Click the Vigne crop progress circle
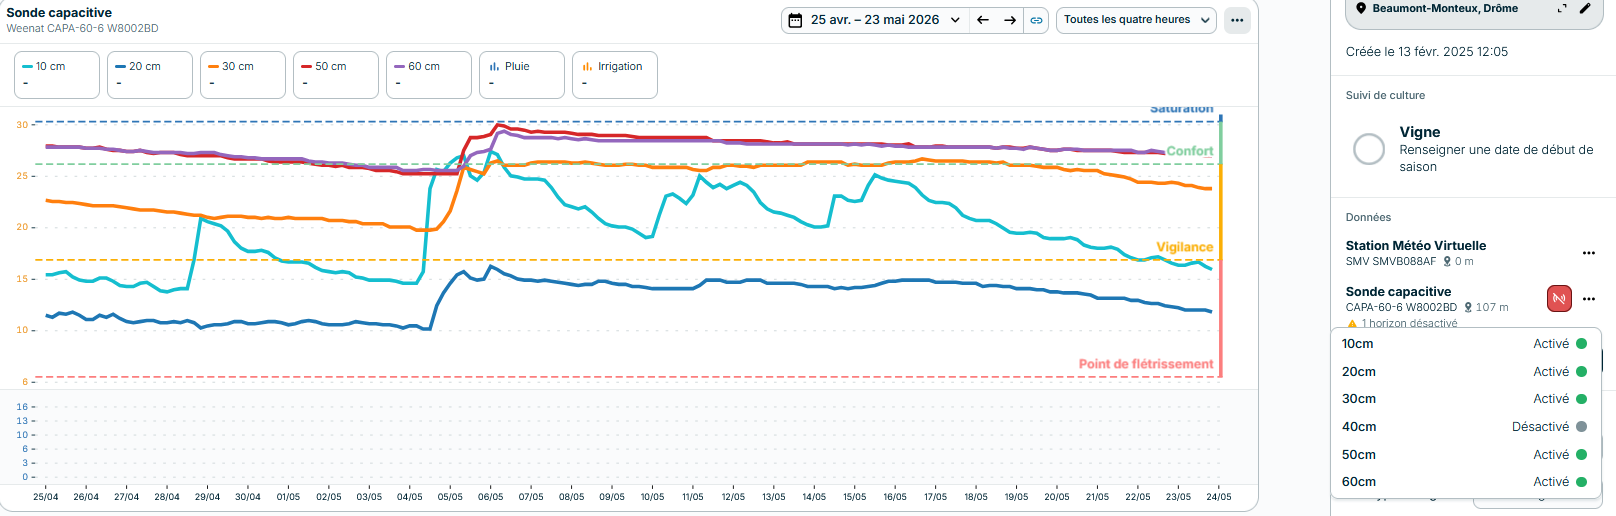Screen dimensions: 1616x516 click(1369, 149)
